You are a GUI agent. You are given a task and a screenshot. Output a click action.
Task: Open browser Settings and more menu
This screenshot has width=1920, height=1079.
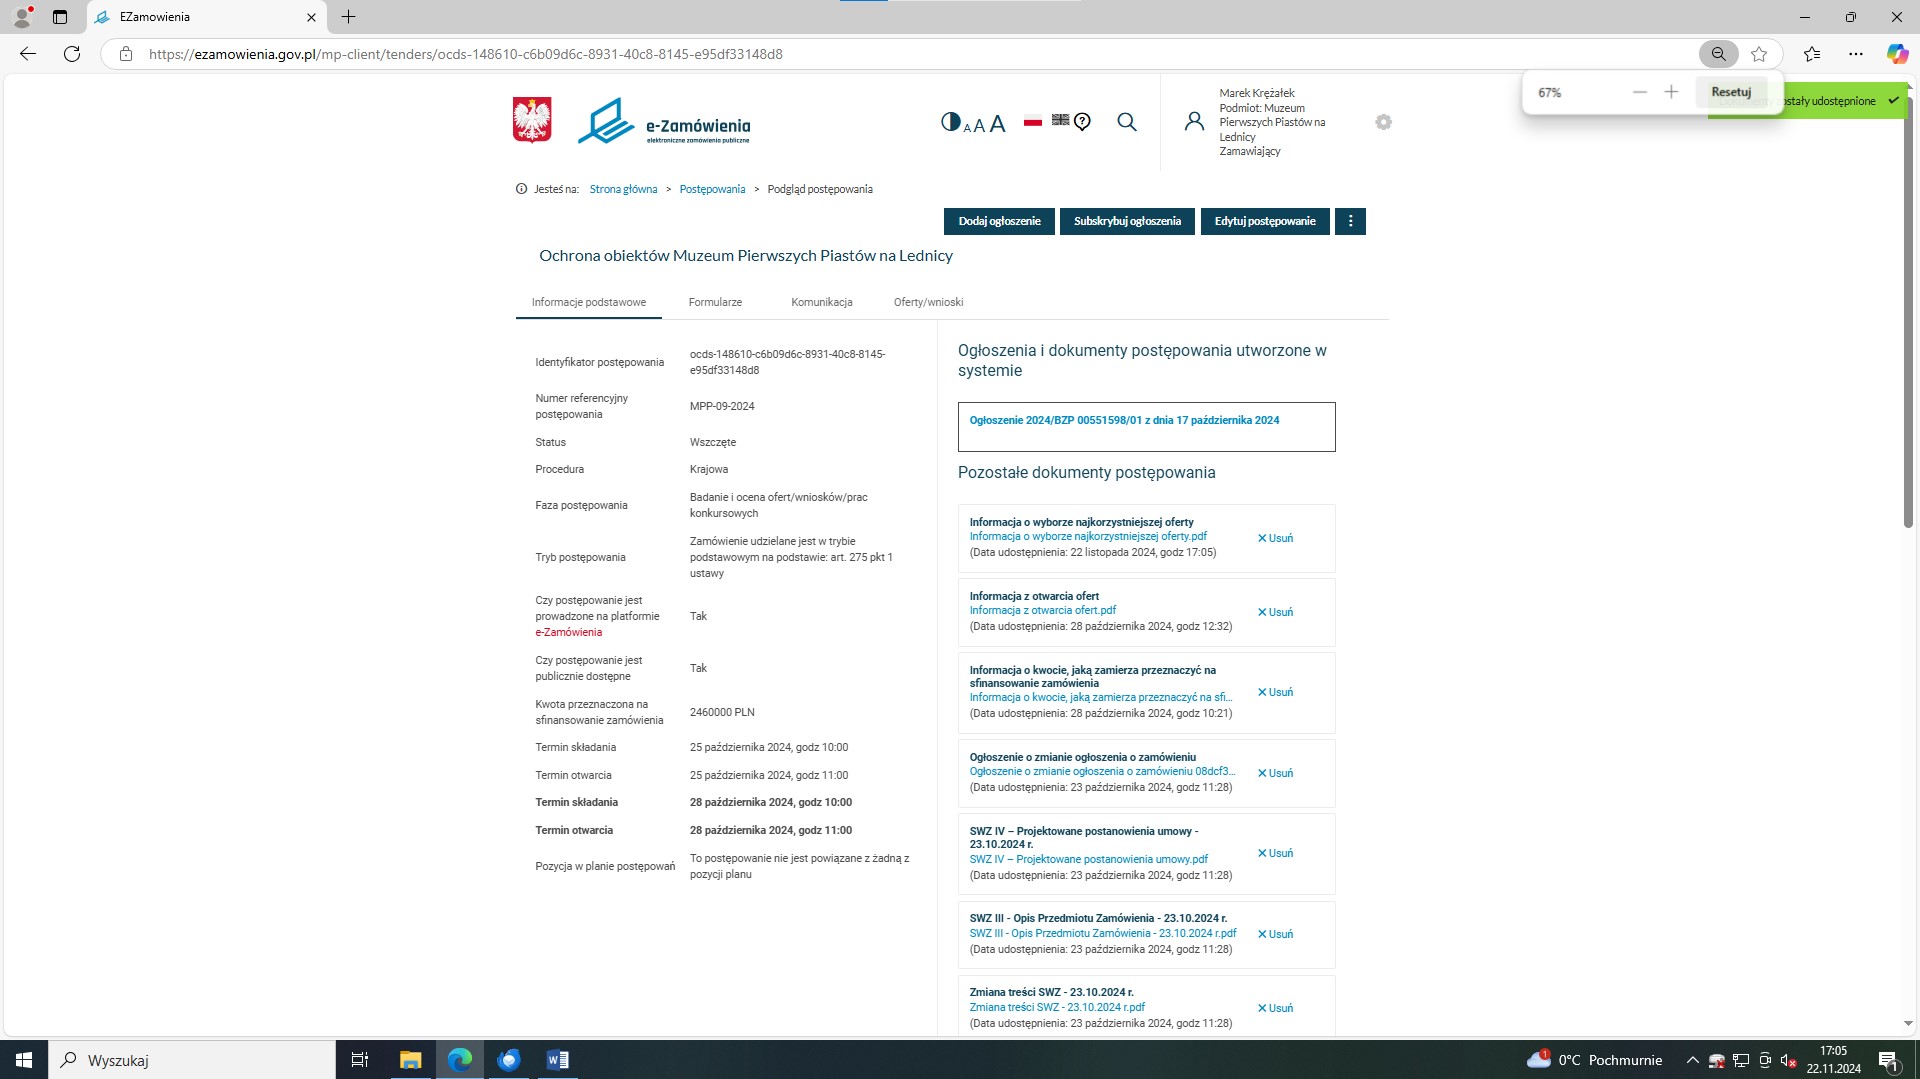tap(1855, 54)
